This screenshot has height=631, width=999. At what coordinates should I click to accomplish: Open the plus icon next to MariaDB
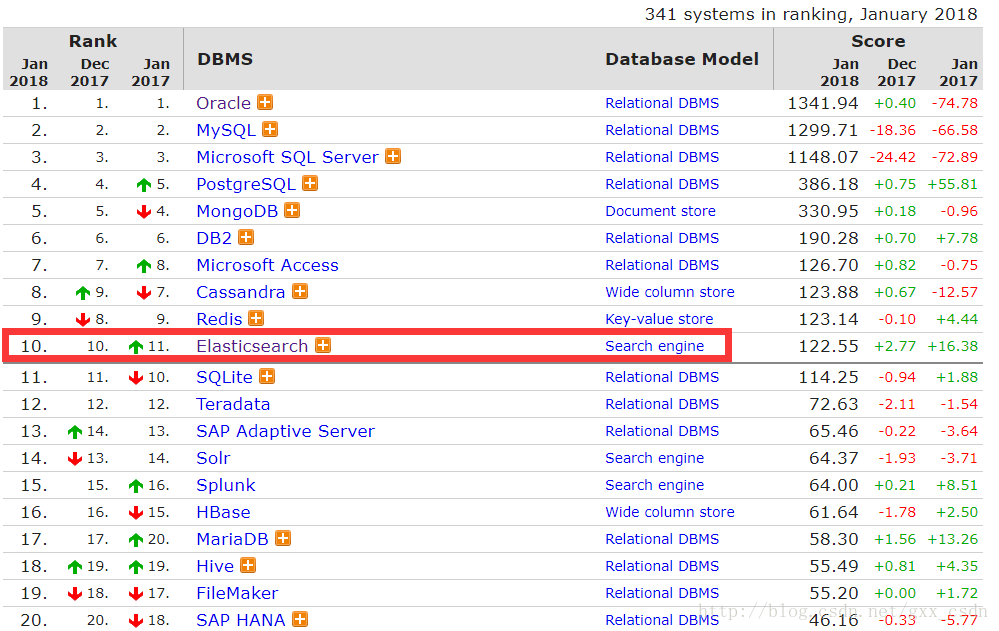tap(283, 538)
